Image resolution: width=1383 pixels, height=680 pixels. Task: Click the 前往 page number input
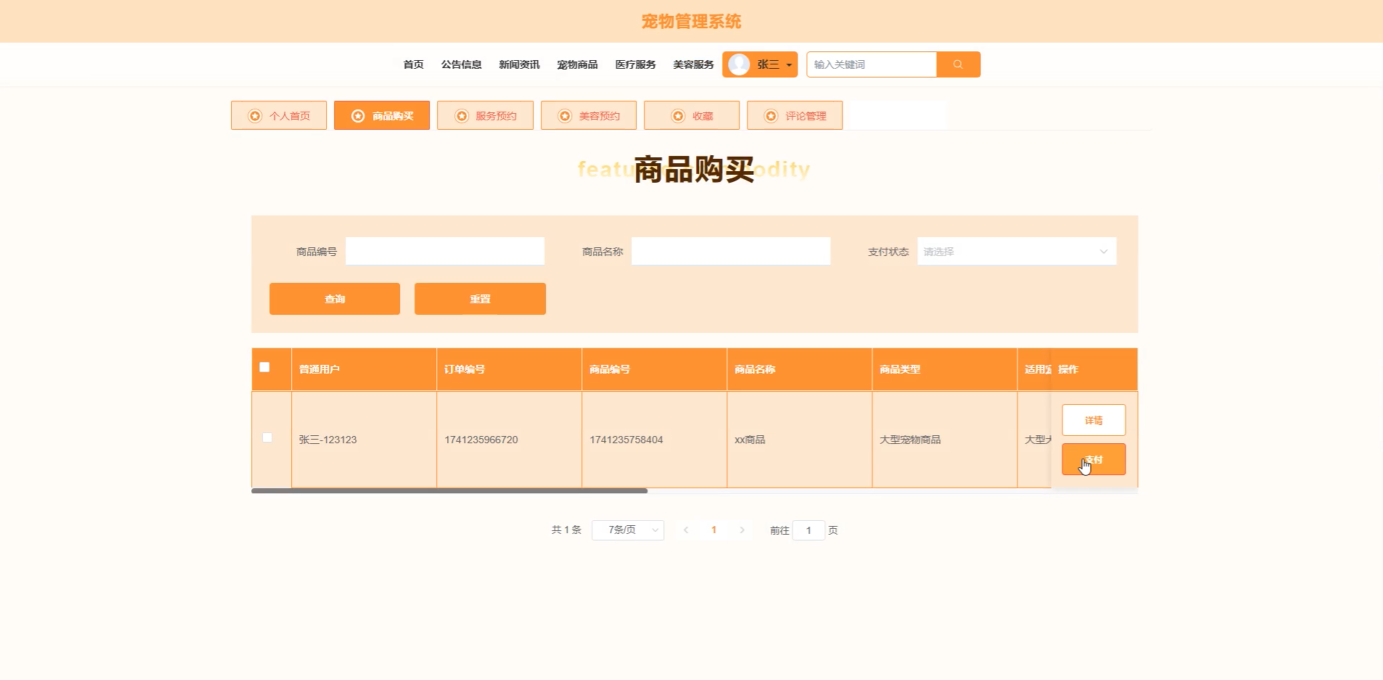click(x=809, y=530)
